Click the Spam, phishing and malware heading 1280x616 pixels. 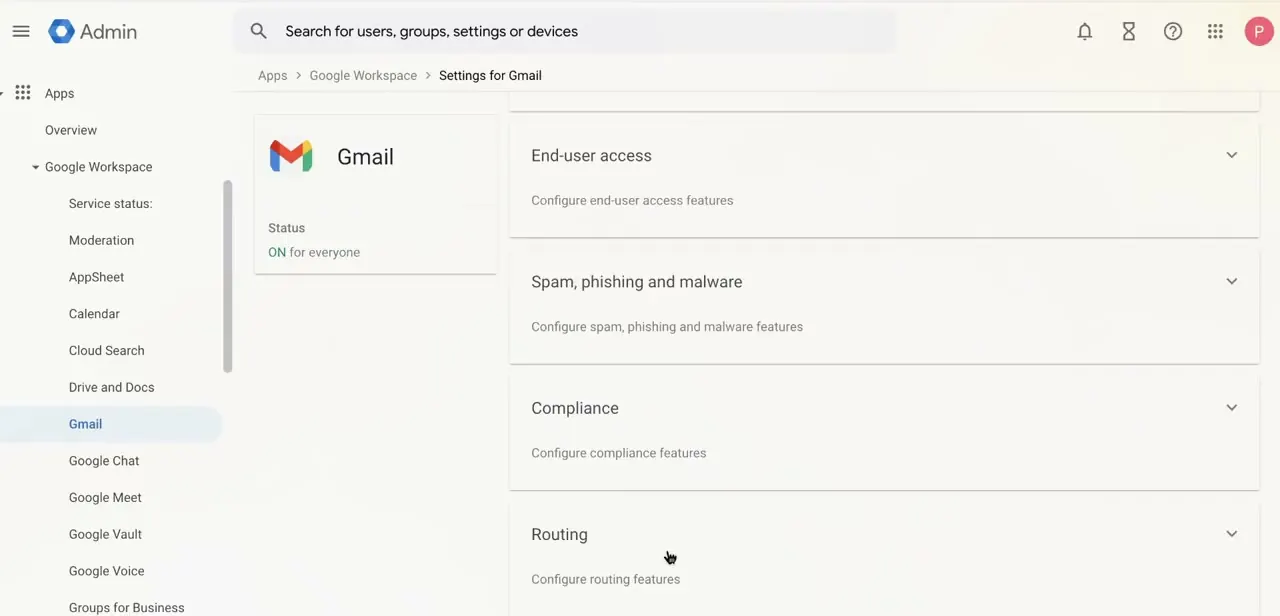636,281
